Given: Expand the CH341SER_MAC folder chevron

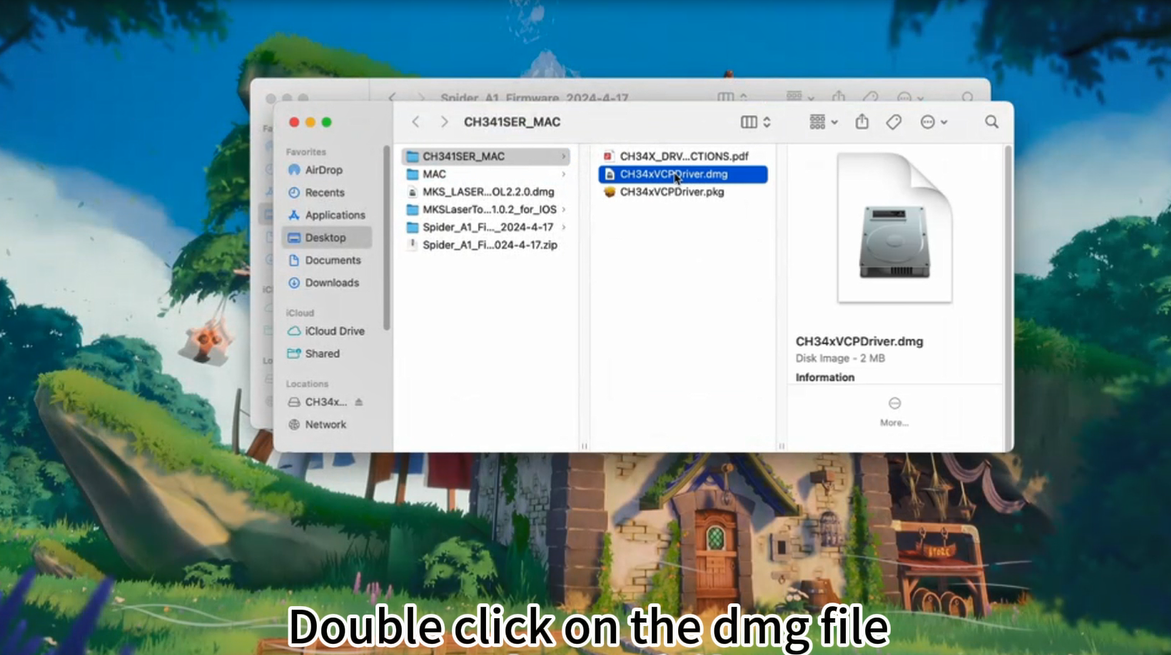Looking at the screenshot, I should [564, 156].
